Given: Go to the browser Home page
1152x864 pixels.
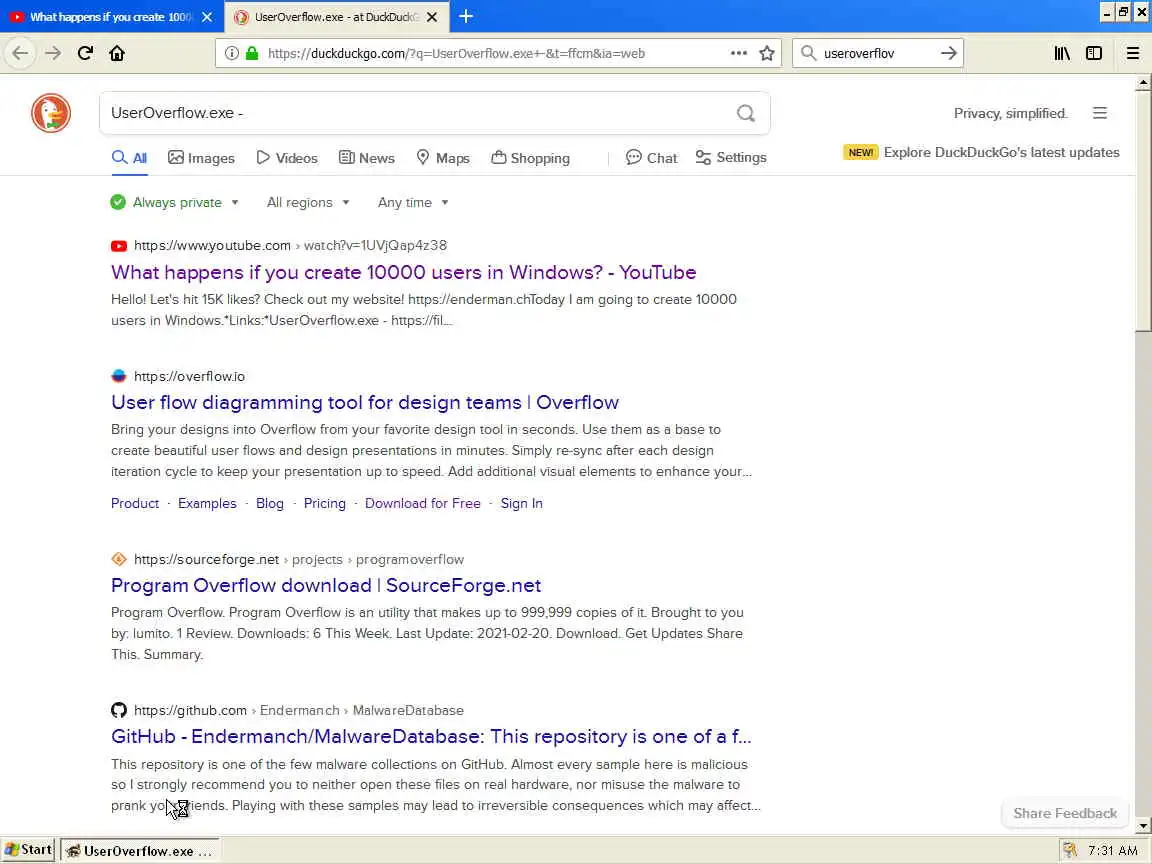Looking at the screenshot, I should tap(117, 53).
